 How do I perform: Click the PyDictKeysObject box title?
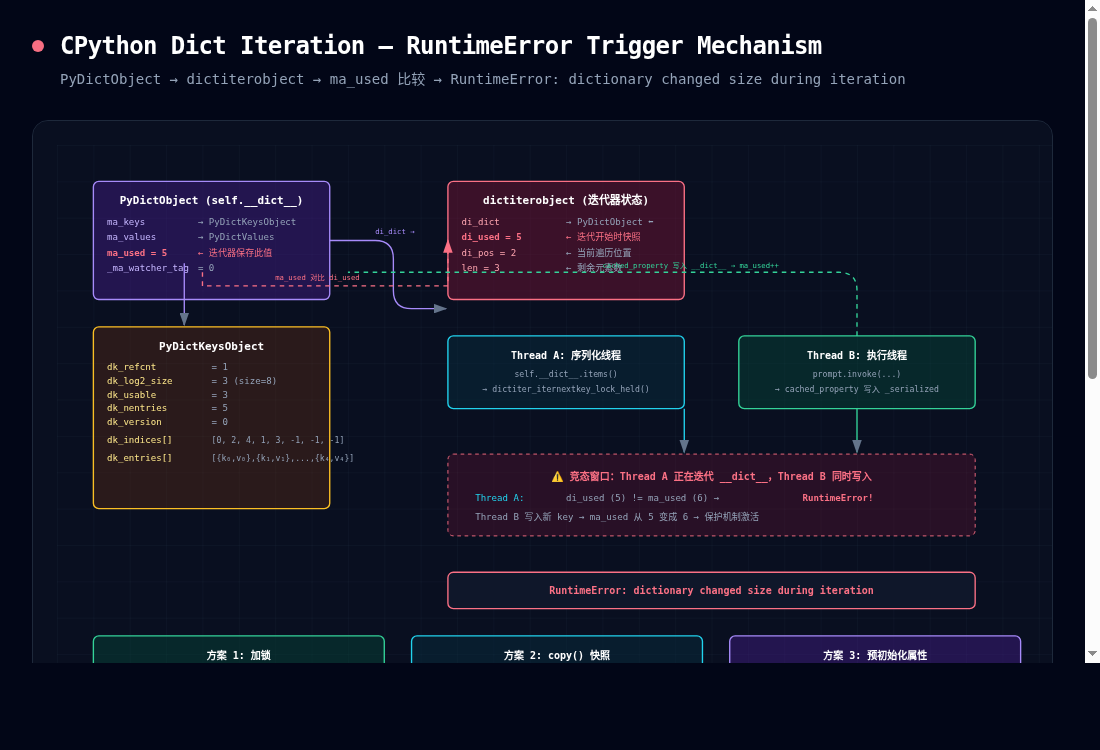[x=211, y=346]
